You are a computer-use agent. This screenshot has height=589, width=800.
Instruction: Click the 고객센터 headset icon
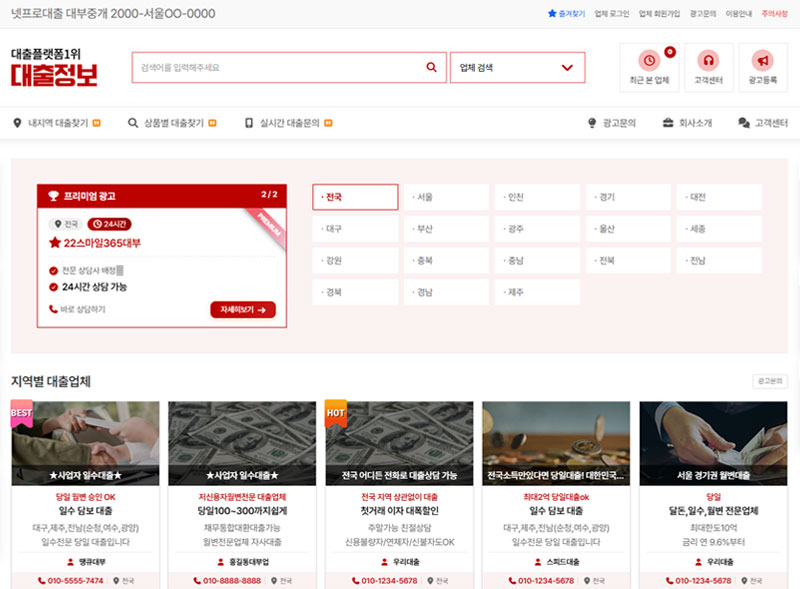click(x=708, y=60)
